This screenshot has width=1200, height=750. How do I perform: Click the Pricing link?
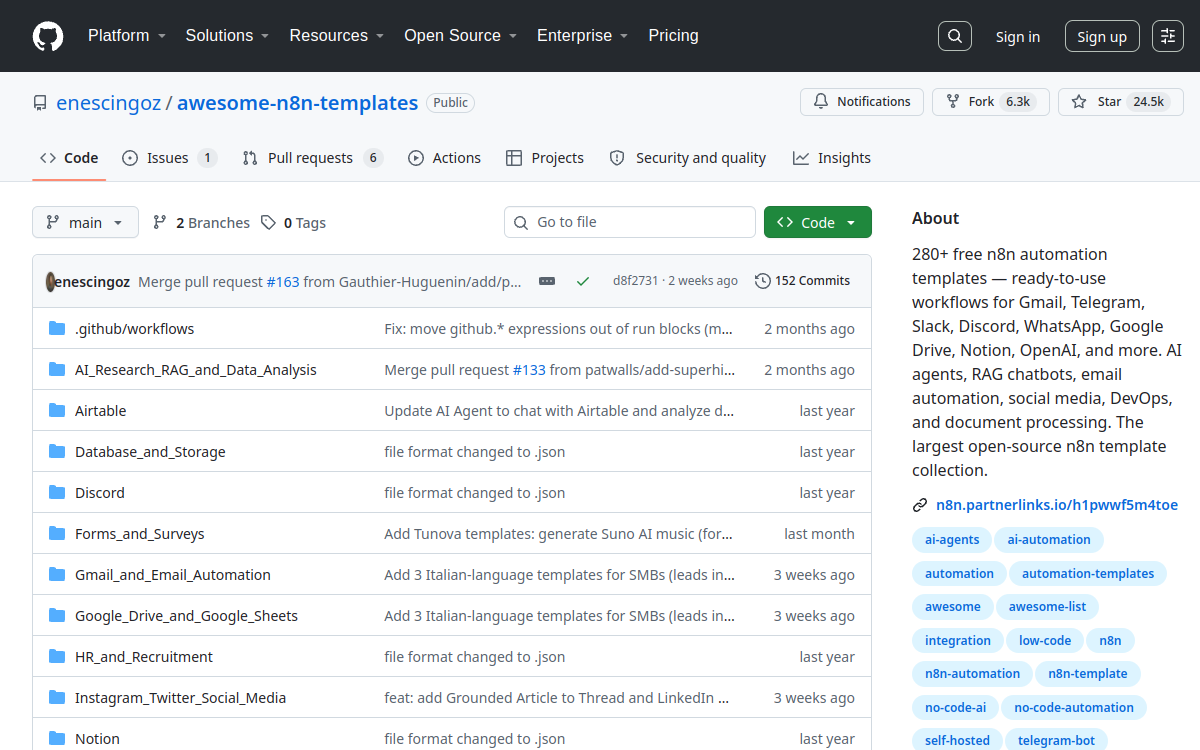pyautogui.click(x=673, y=36)
